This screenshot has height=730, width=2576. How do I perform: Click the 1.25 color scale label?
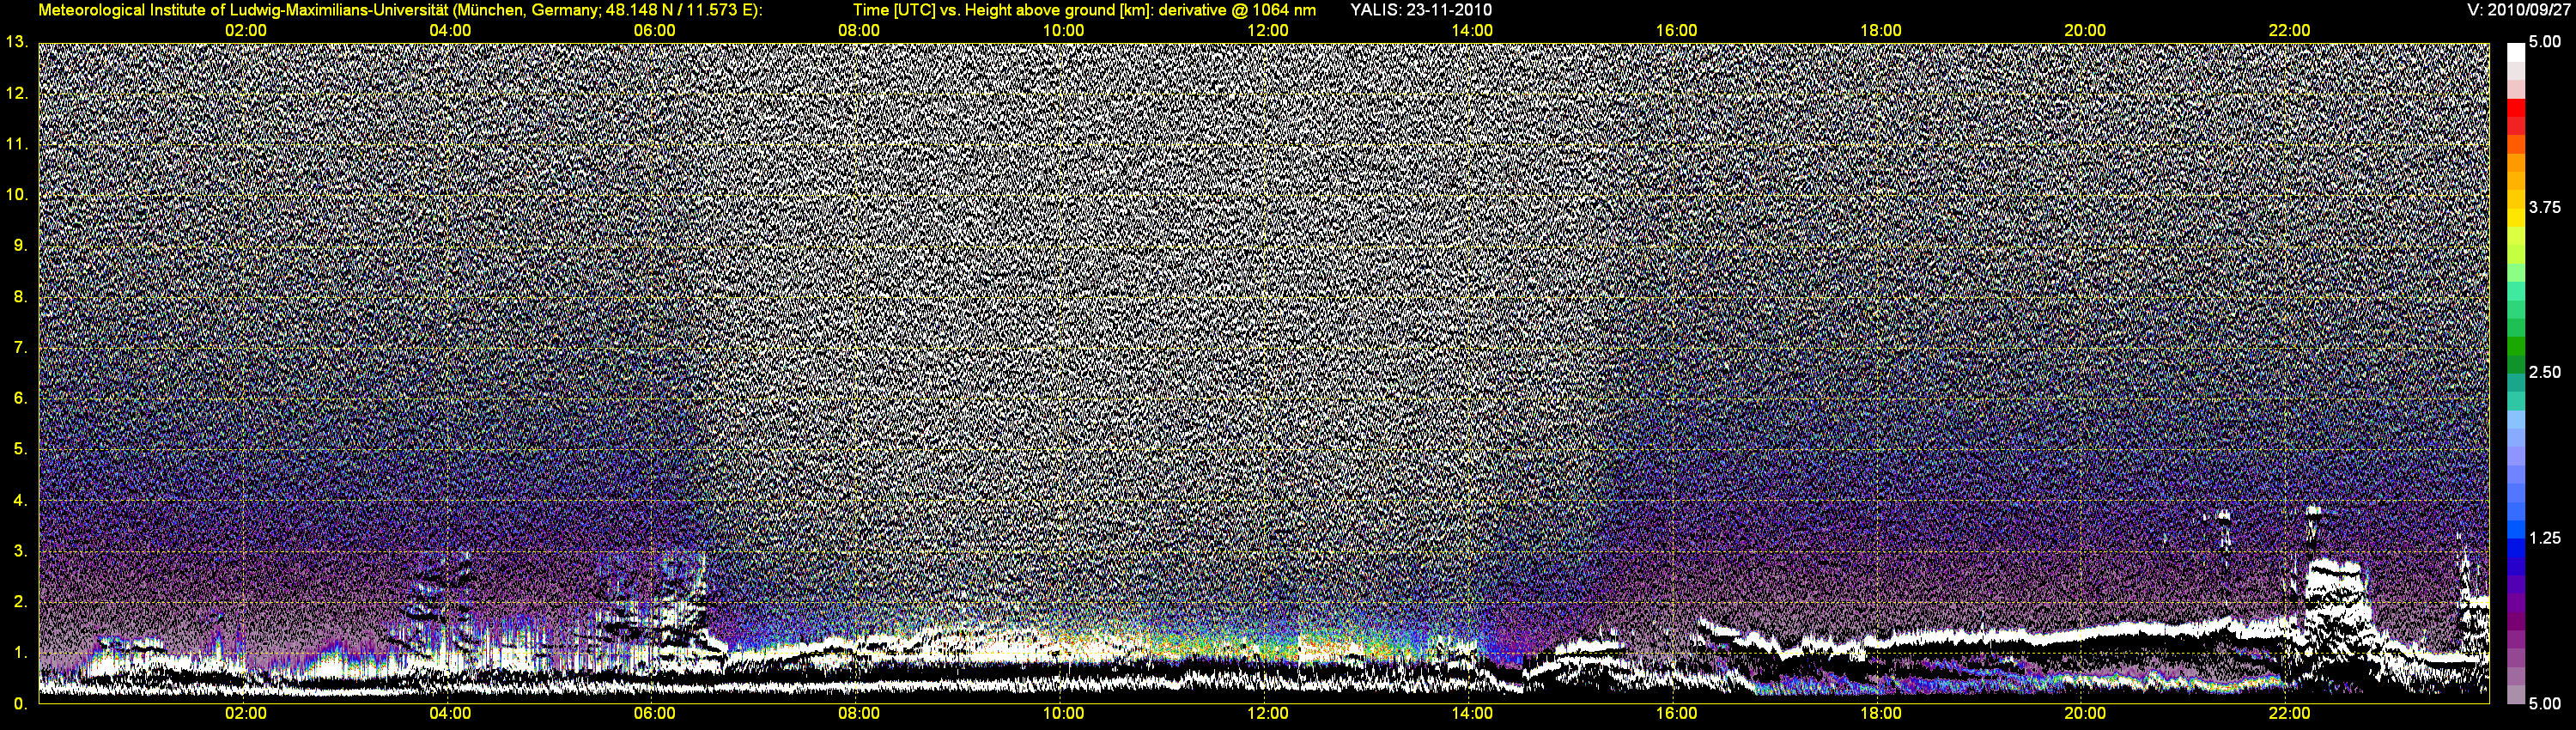tap(2545, 538)
